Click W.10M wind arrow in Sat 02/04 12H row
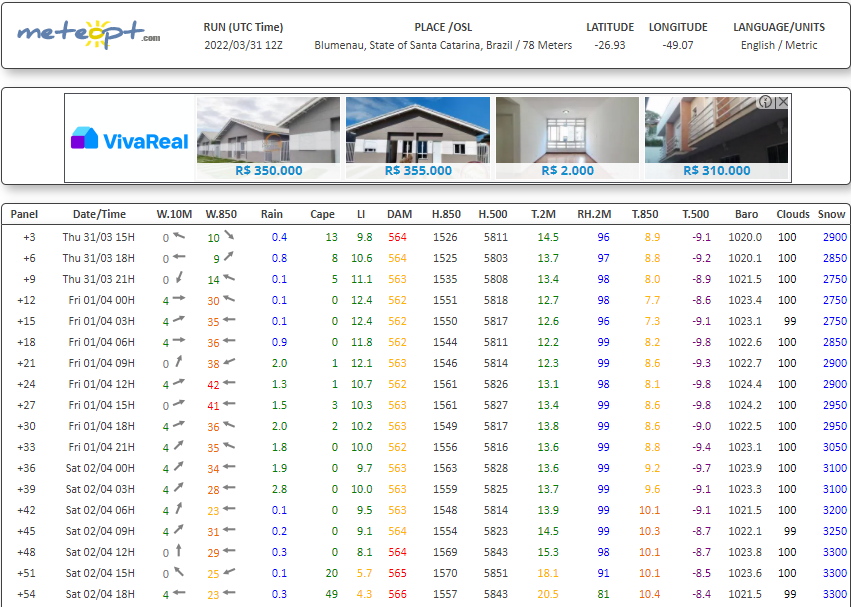Screen dimensions: 851x607 coord(179,550)
